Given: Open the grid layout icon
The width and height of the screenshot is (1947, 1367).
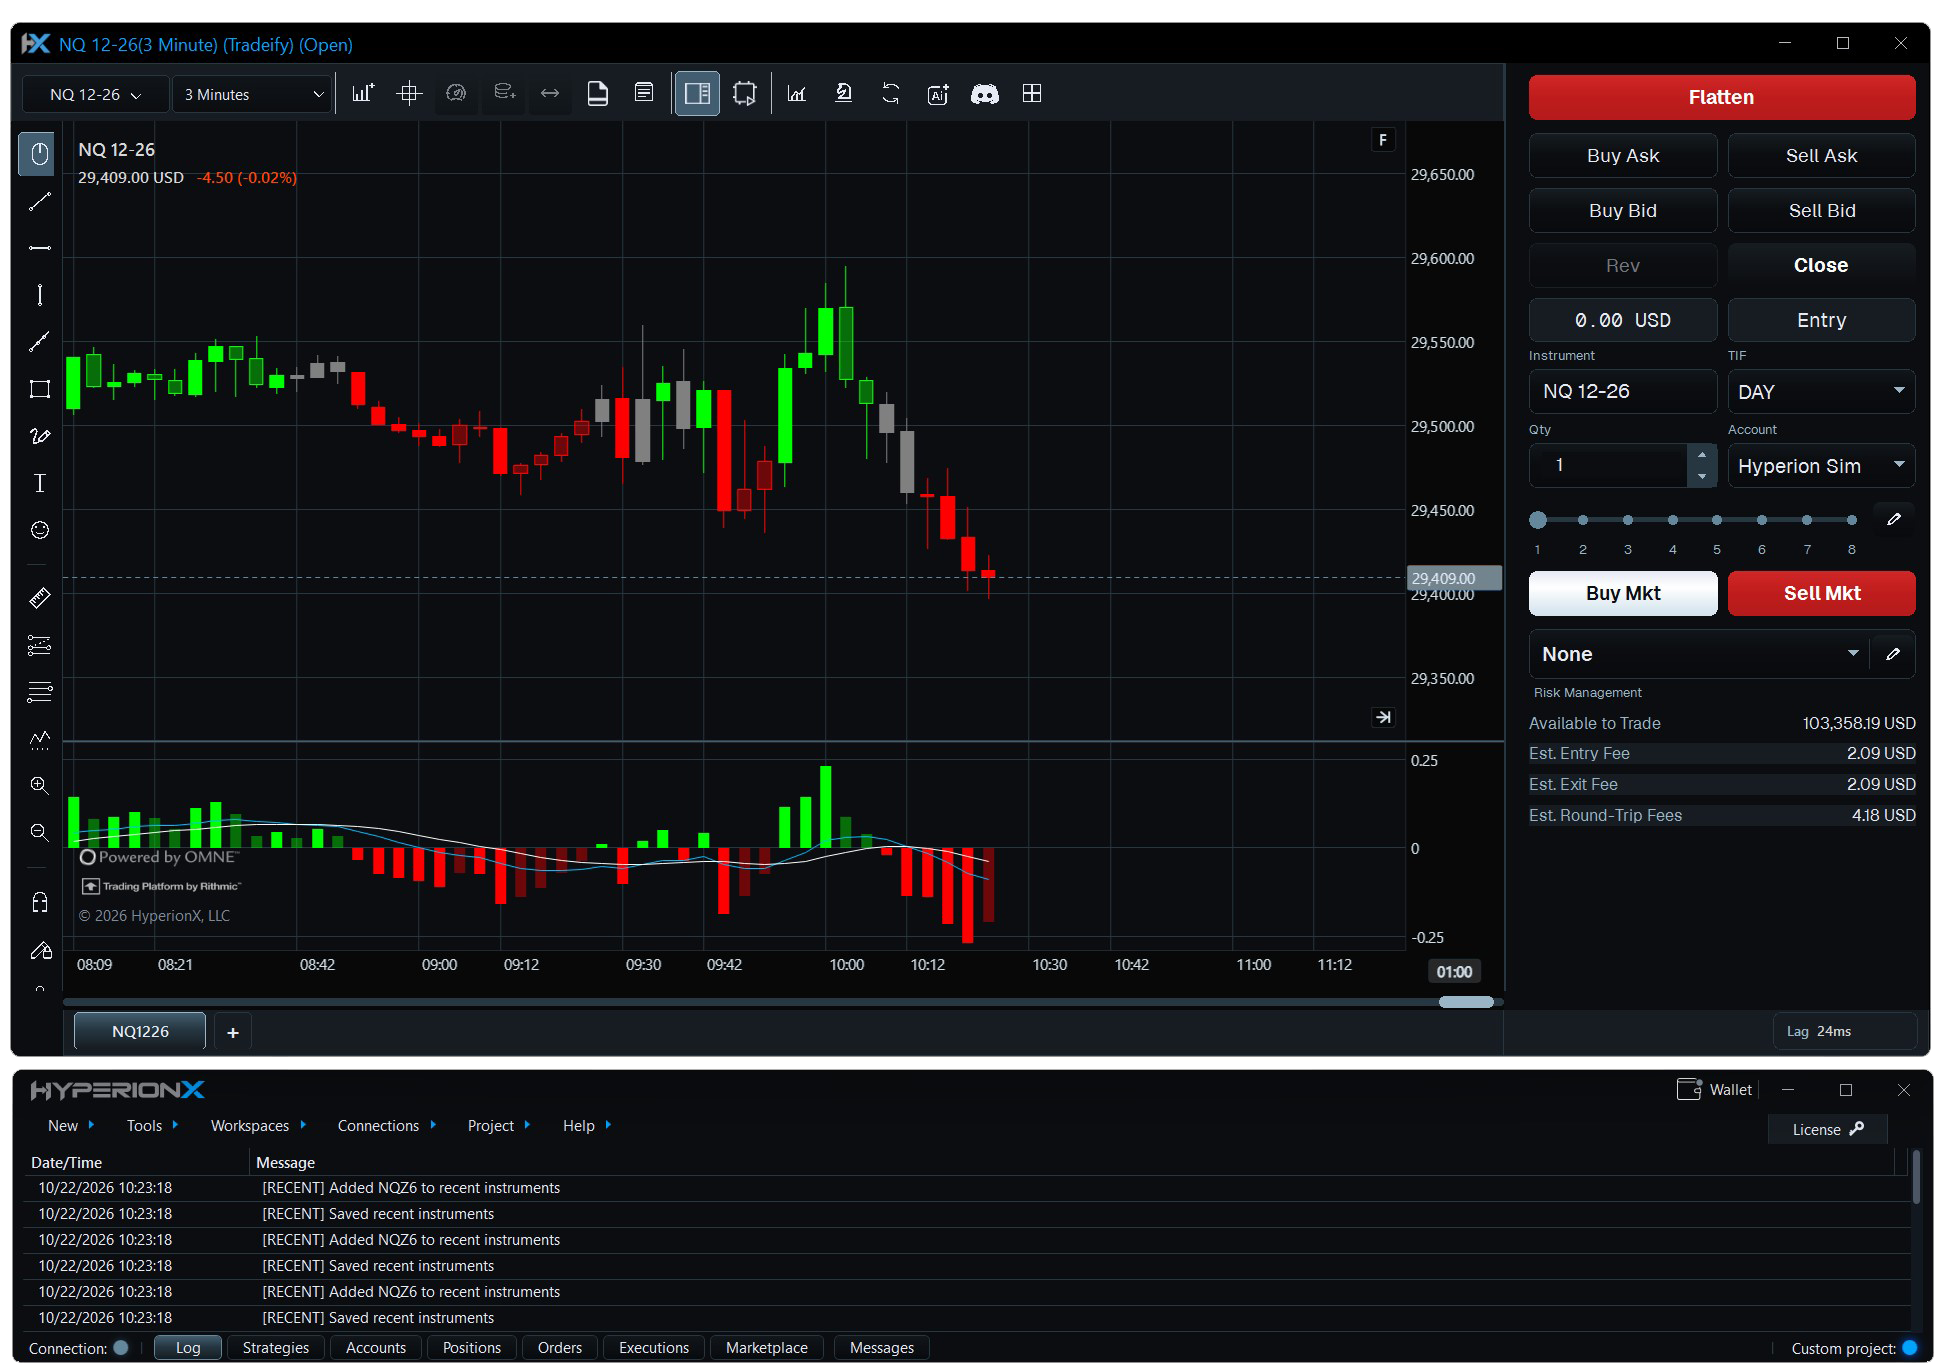Looking at the screenshot, I should click(1032, 94).
